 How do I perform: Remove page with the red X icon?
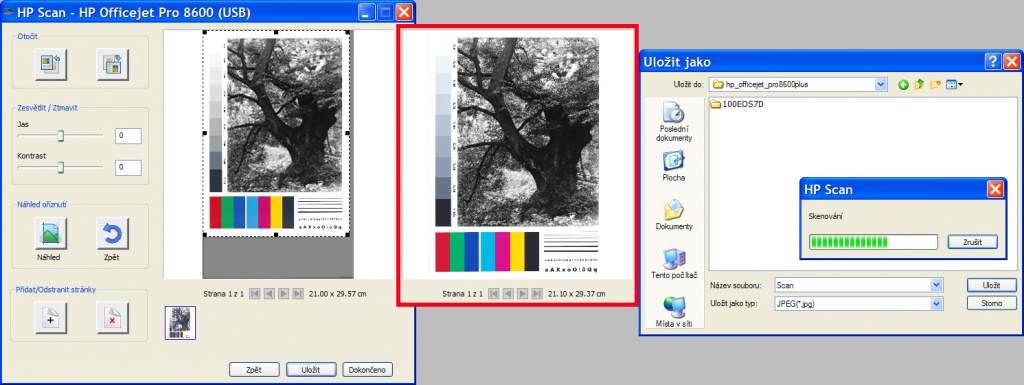pos(112,318)
